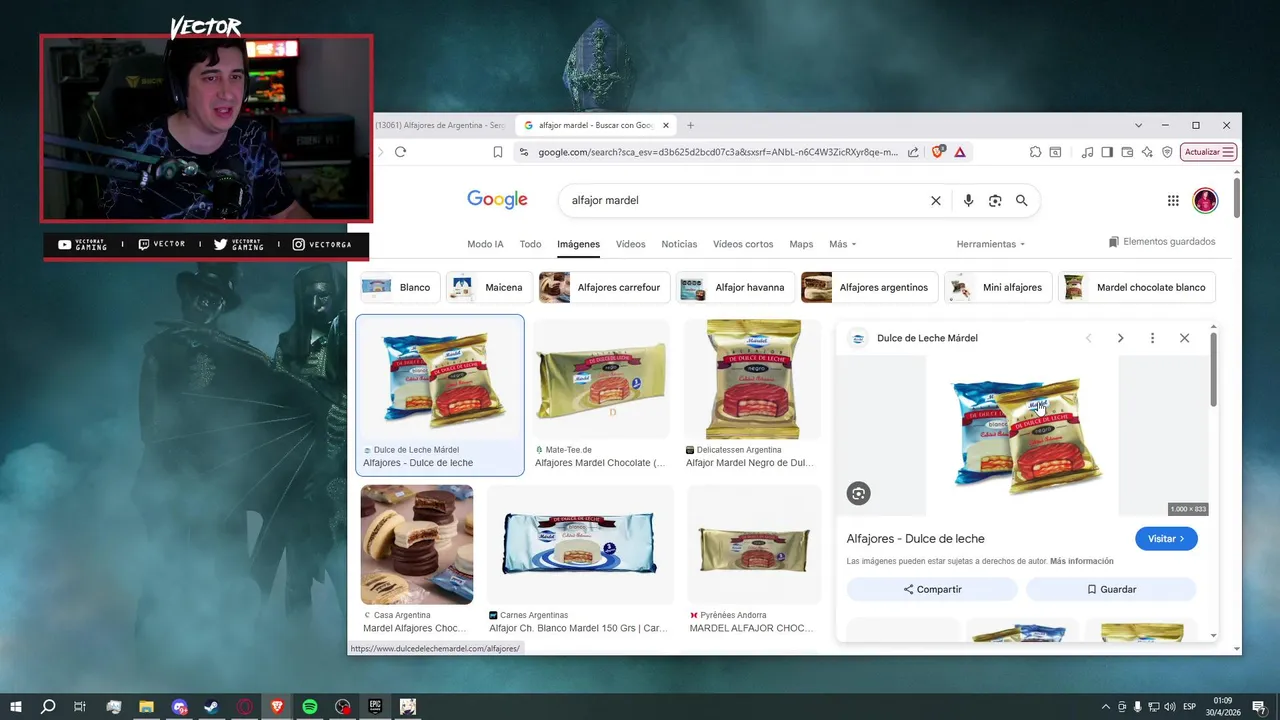Screen dimensions: 1280x720
Task: Bookmark this page icon
Action: pyautogui.click(x=498, y=152)
